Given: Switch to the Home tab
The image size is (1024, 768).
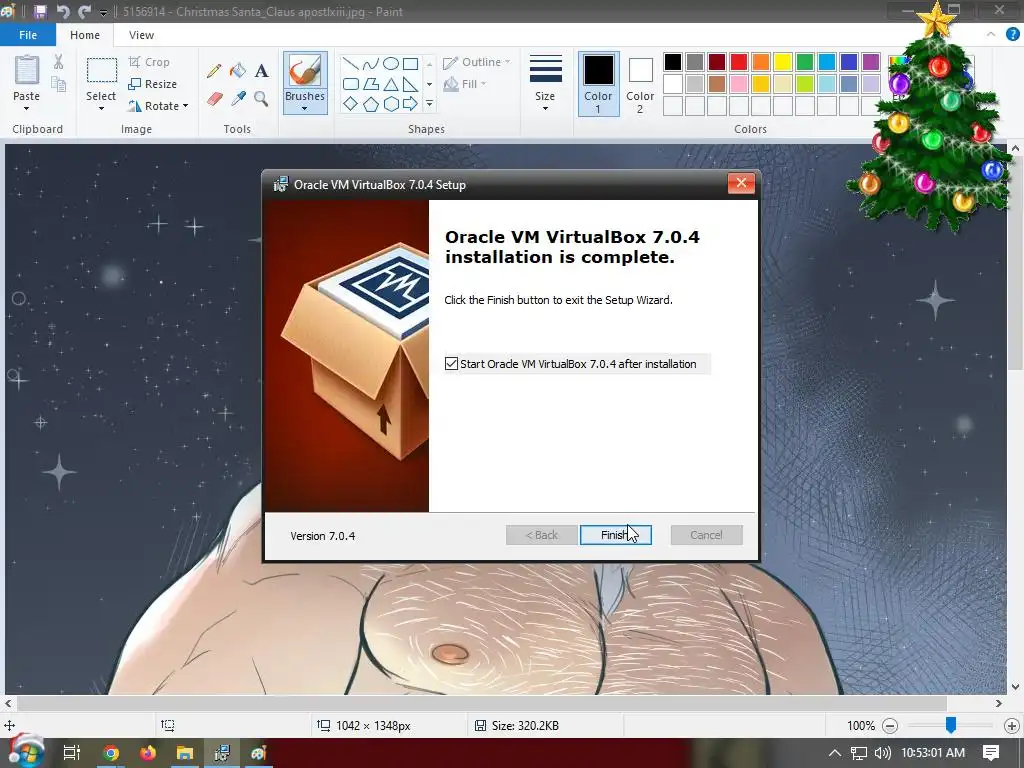Looking at the screenshot, I should (x=85, y=35).
